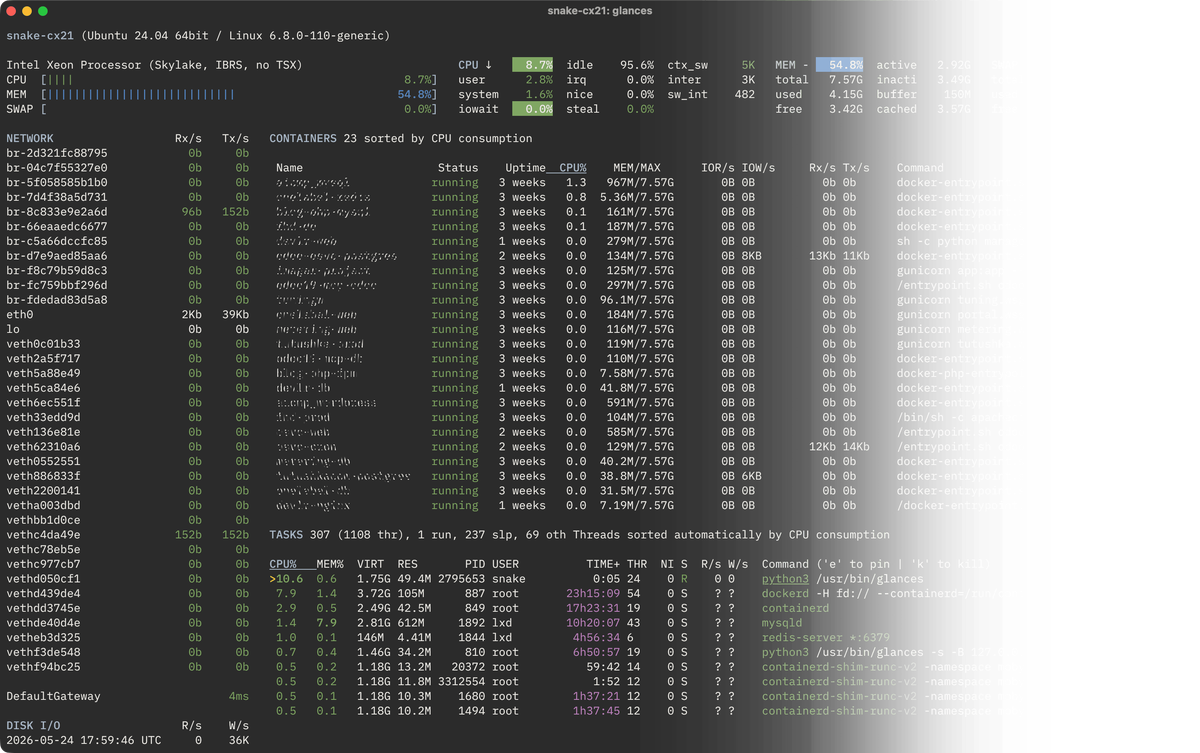The image size is (1200, 753).
Task: Click the green maximize window button
Action: click(43, 11)
